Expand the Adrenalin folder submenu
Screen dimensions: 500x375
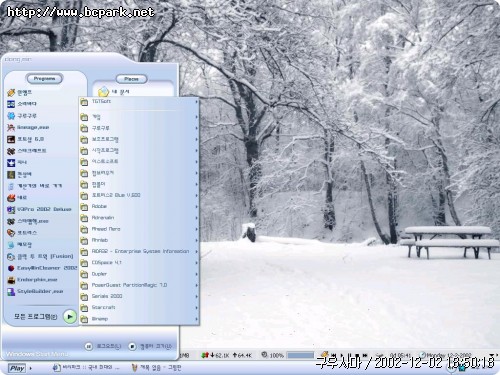[139, 218]
